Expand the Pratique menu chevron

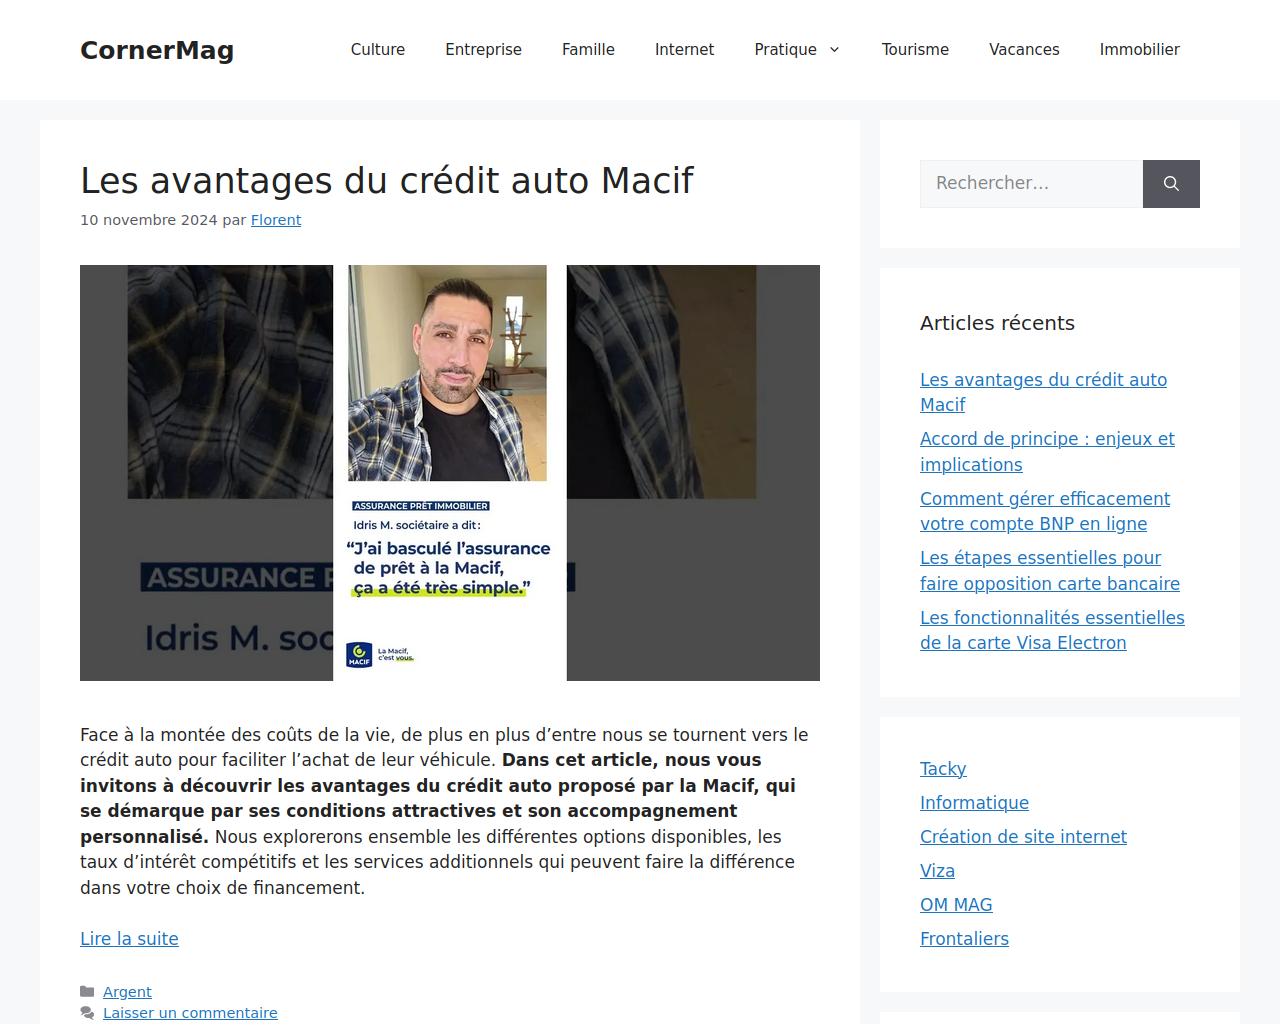pyautogui.click(x=834, y=50)
